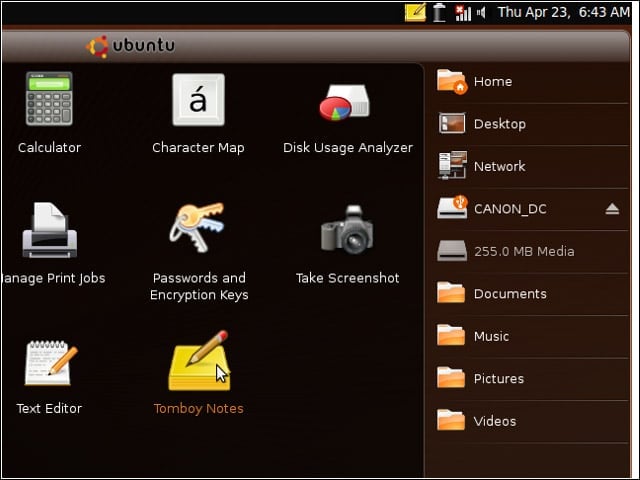Click the Take Screenshot camera icon
Screen dimensions: 640x480
point(347,230)
